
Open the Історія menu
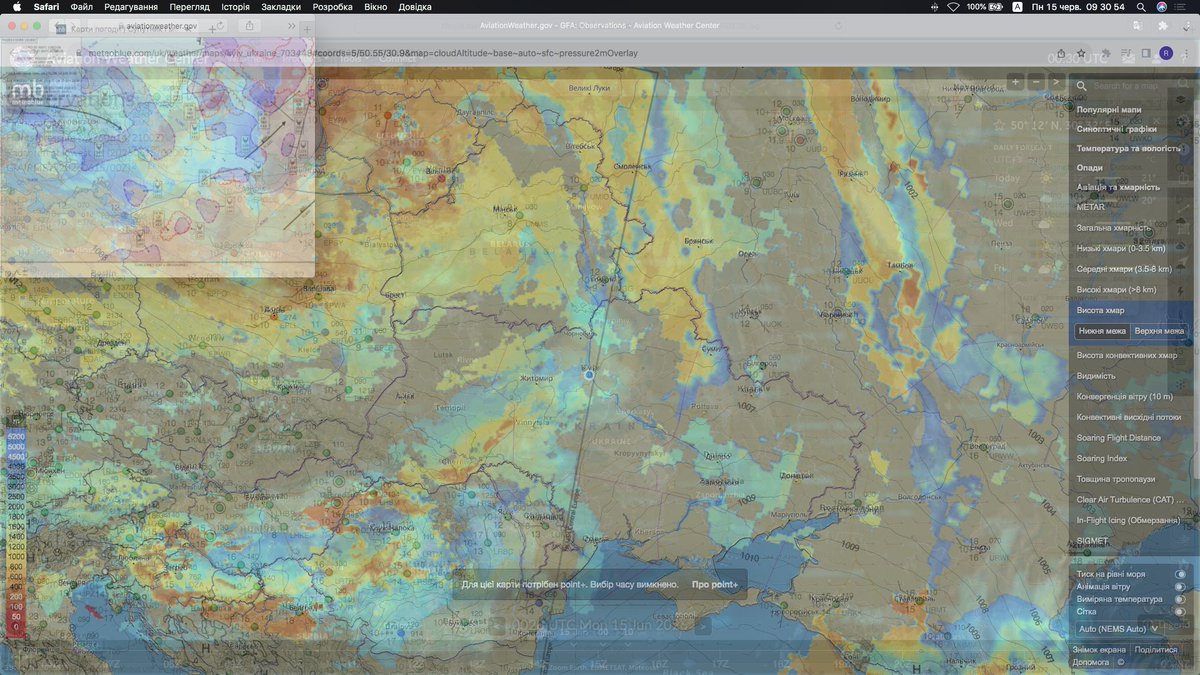(235, 6)
